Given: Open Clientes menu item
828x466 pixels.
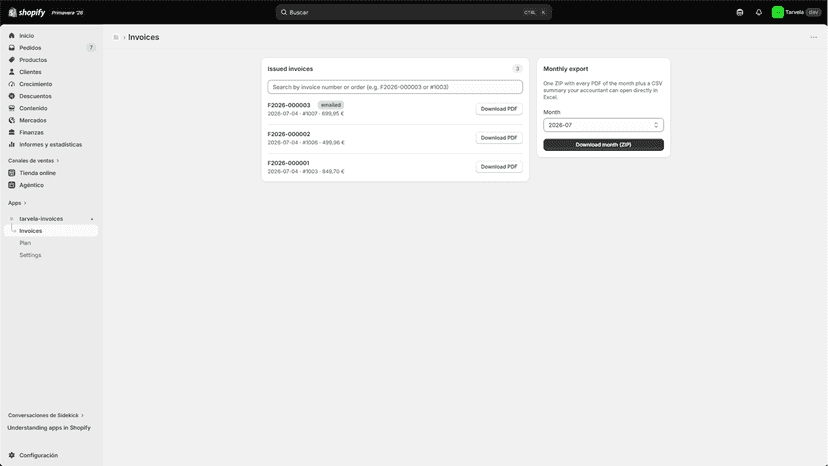Looking at the screenshot, I should (30, 72).
